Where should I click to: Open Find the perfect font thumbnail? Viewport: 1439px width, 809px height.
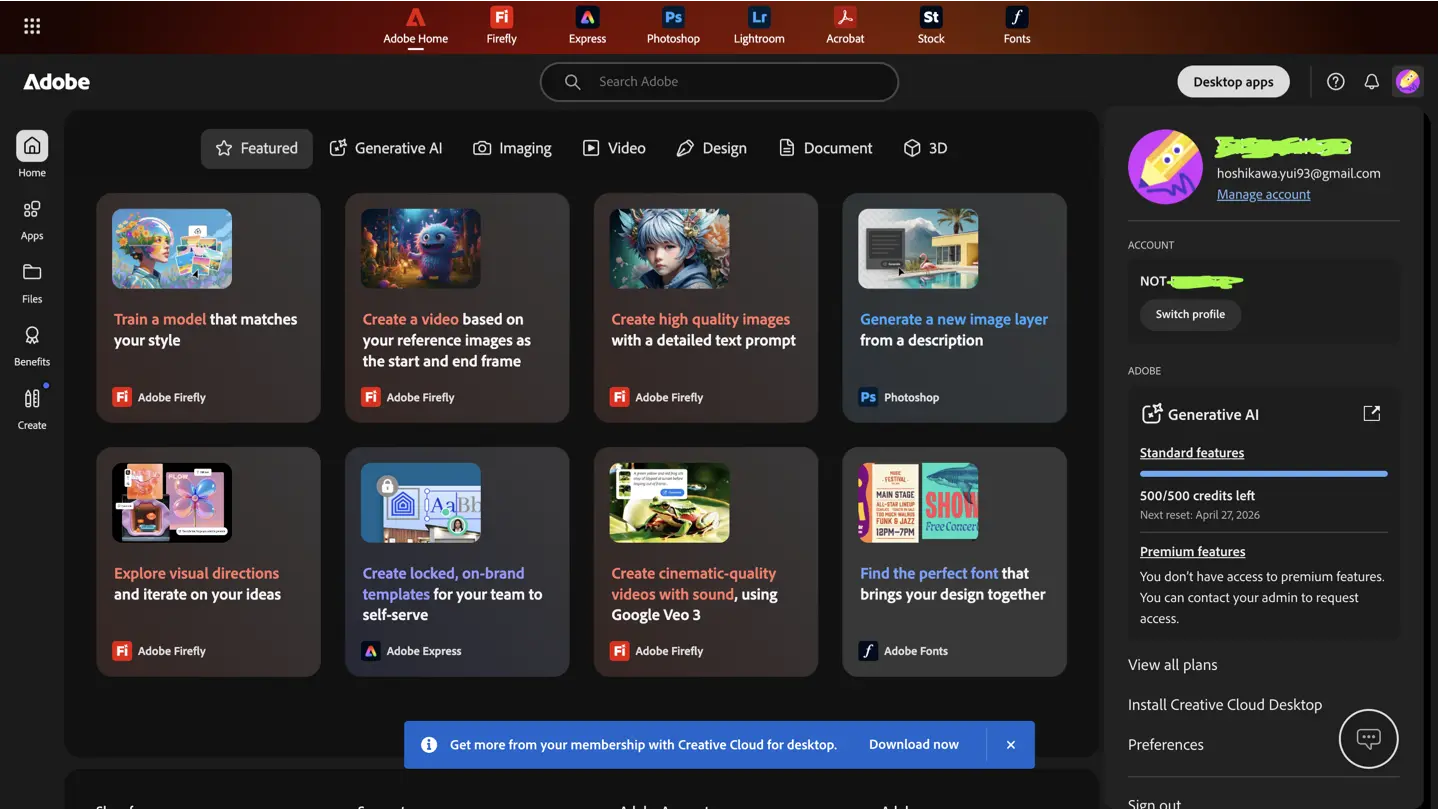click(918, 503)
